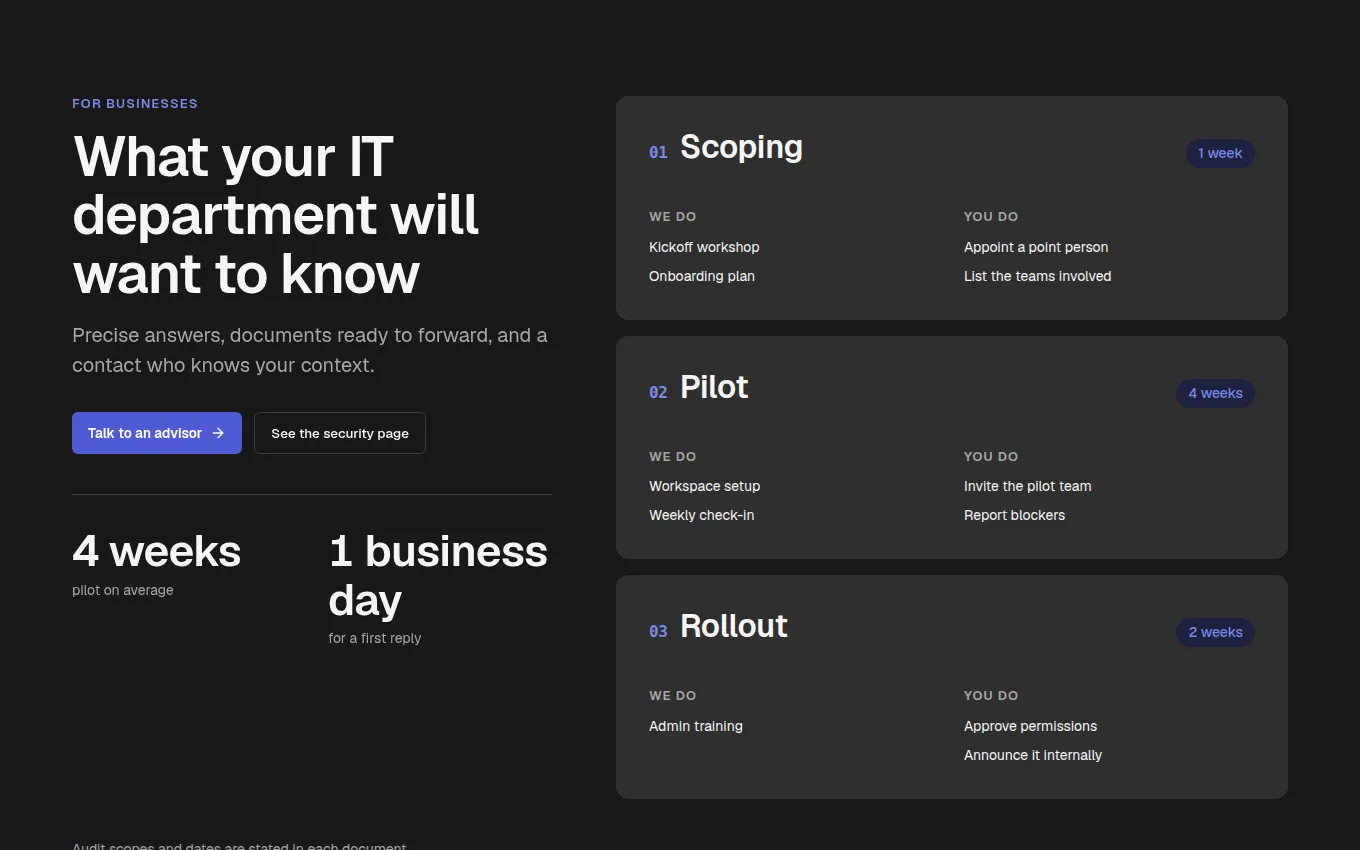Viewport: 1360px width, 850px height.
Task: Click Report blockers item
Action: tap(1015, 515)
